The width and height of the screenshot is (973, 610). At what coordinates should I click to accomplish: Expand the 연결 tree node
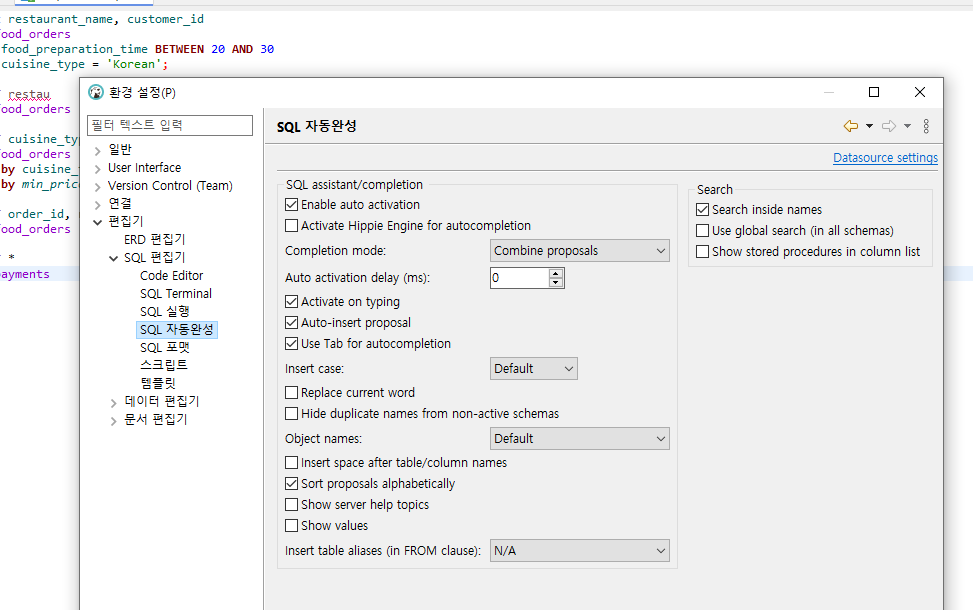coord(97,205)
